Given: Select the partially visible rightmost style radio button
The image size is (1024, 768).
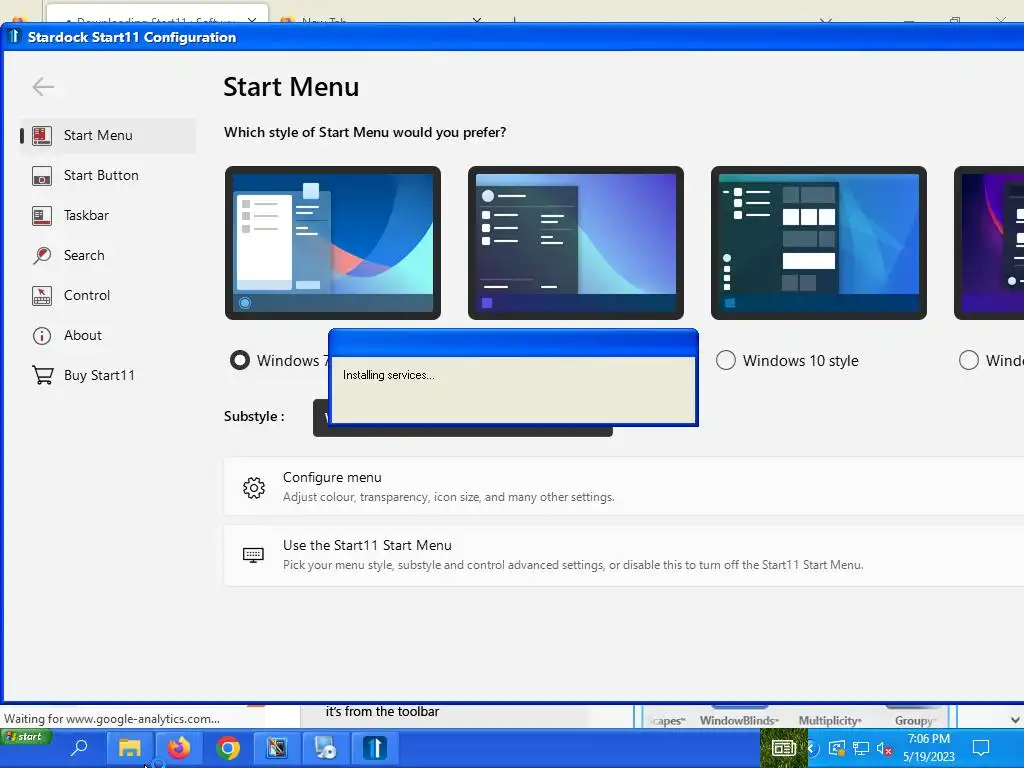Looking at the screenshot, I should (x=968, y=360).
